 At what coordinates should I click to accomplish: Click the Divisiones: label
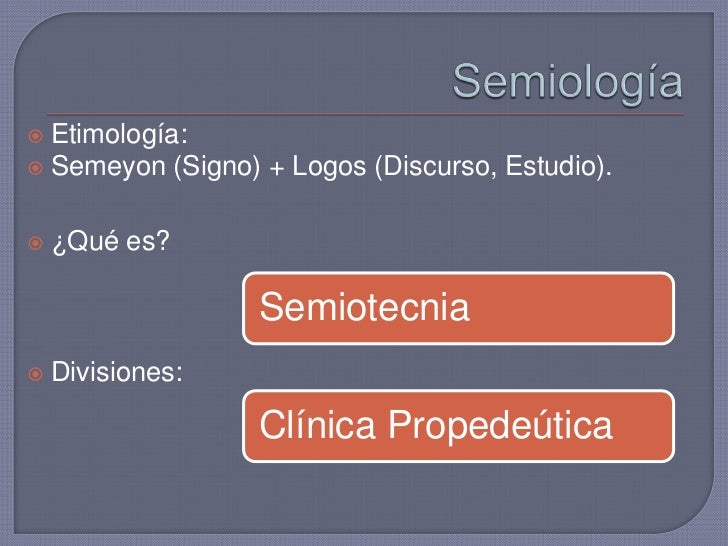(x=116, y=375)
